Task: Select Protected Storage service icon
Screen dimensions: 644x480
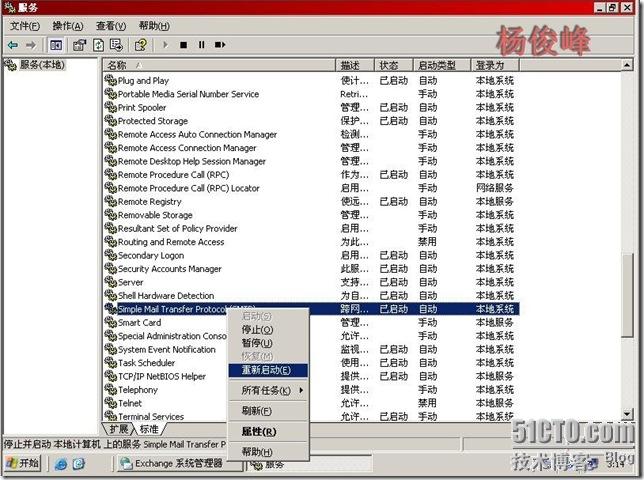Action: tap(110, 120)
